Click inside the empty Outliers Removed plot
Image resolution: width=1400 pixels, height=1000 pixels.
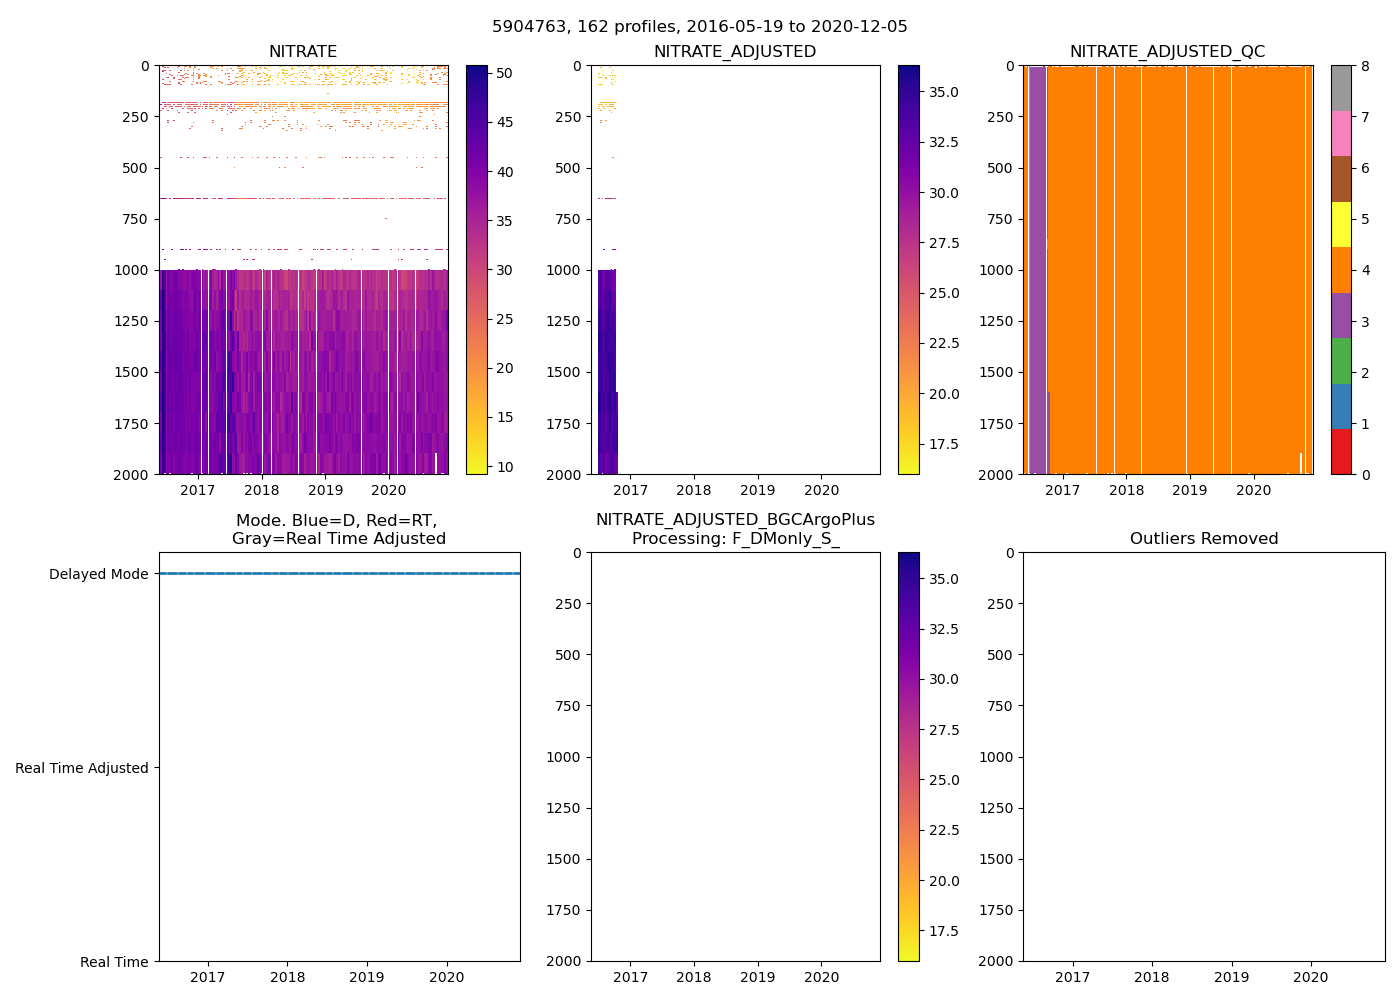click(x=1203, y=757)
